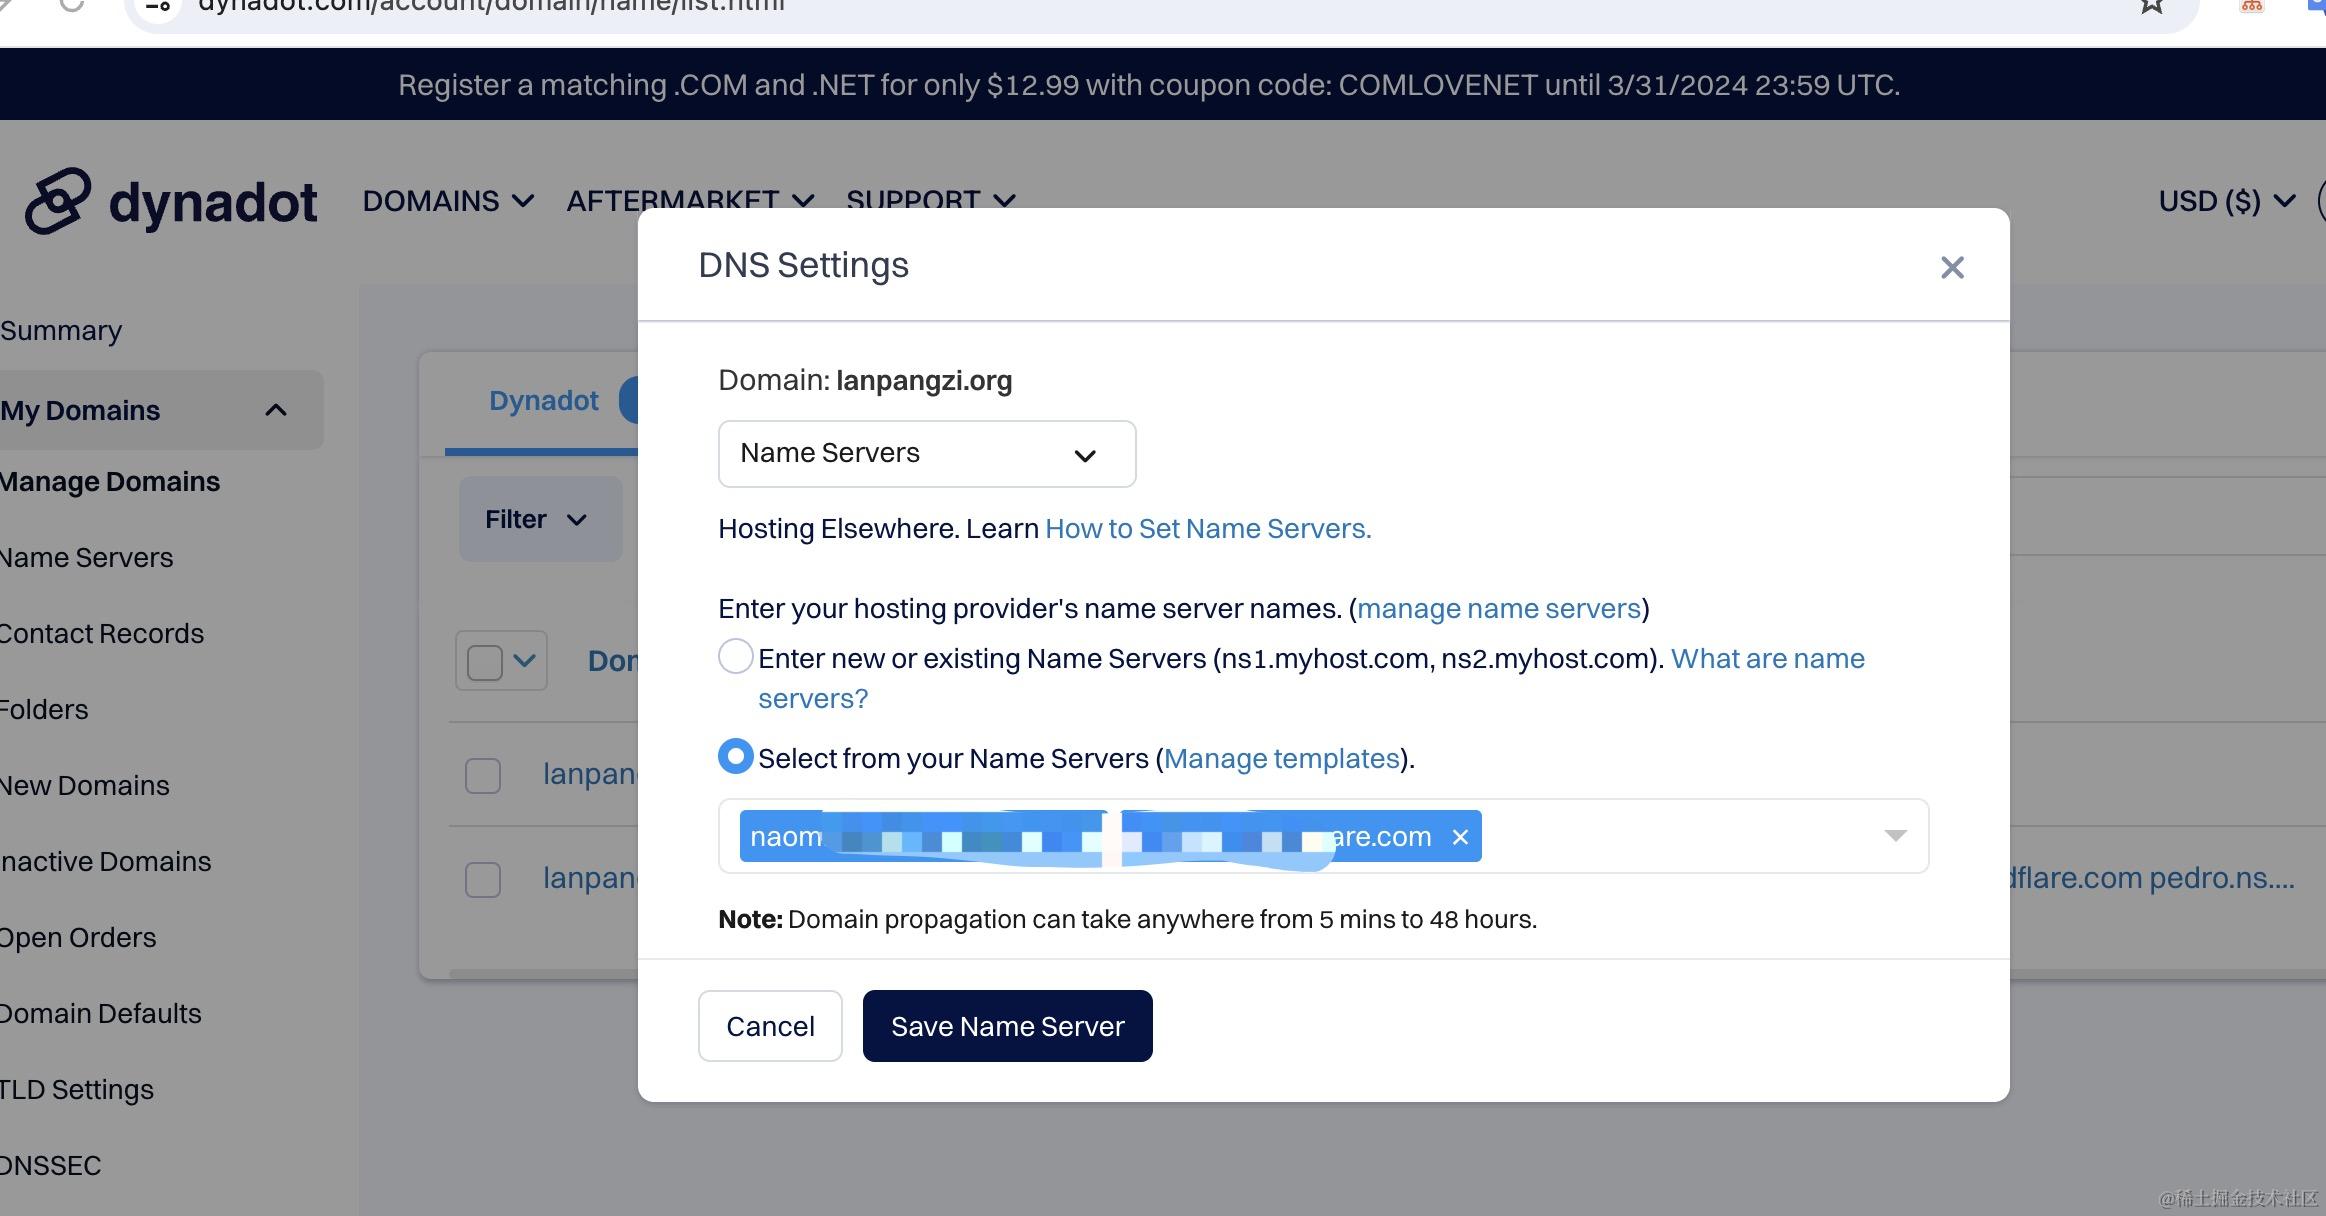Check the first lanpan domain checkbox
Screen dimensions: 2326x1216
483,776
